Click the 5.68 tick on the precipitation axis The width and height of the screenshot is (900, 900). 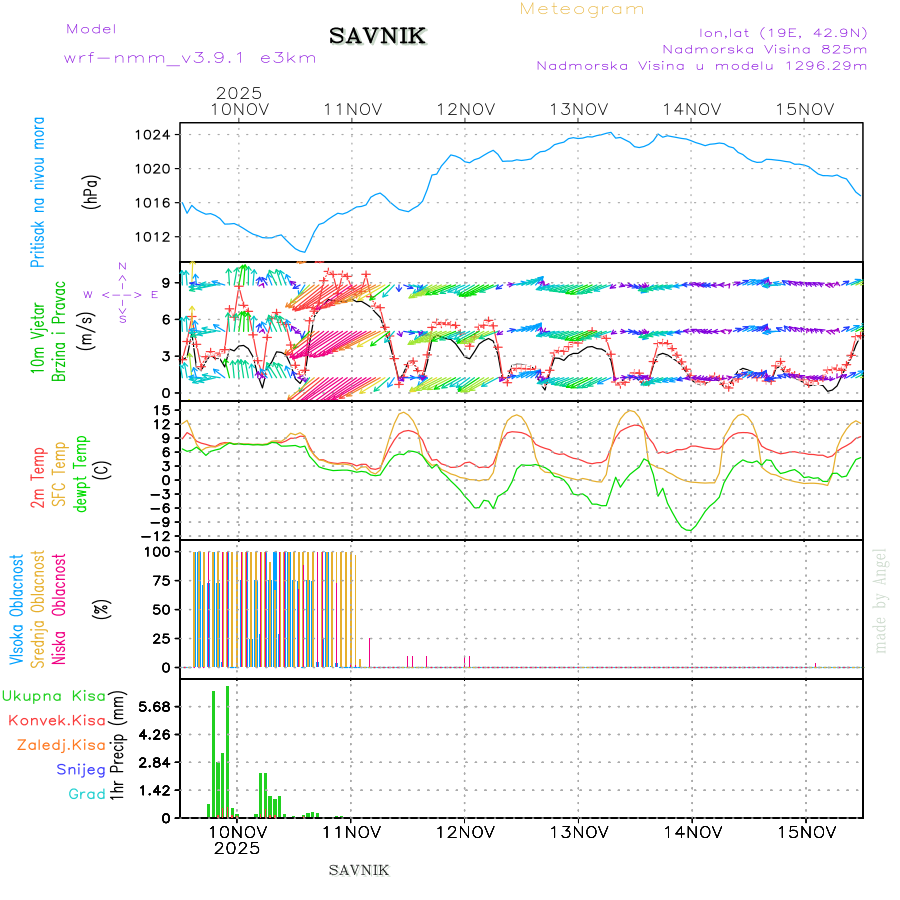[x=156, y=706]
